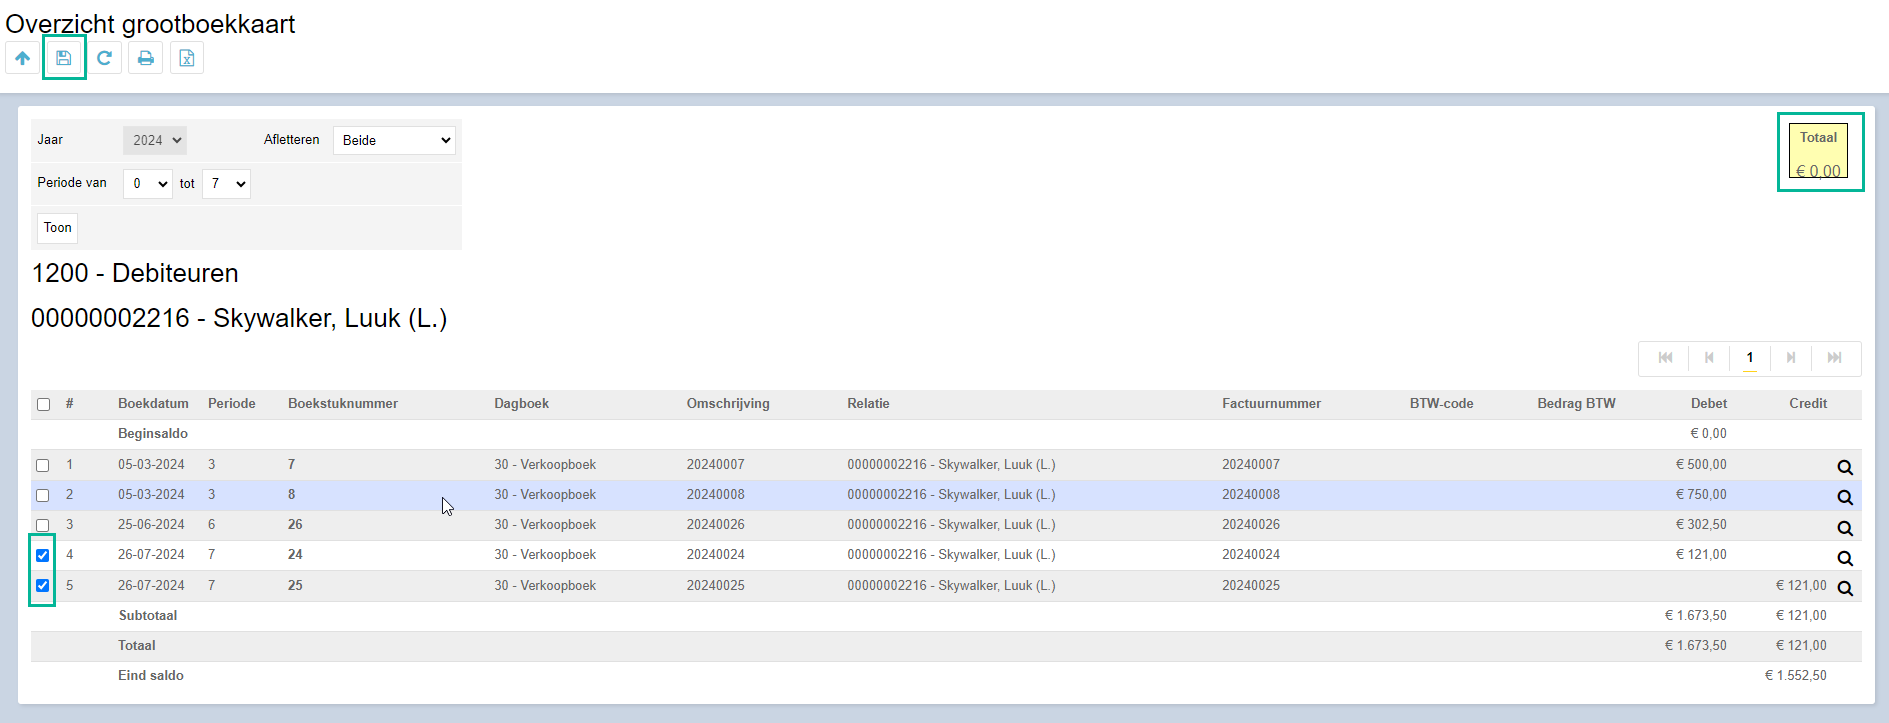This screenshot has width=1889, height=723.
Task: Click debet amount € 500,00
Action: point(1701,465)
